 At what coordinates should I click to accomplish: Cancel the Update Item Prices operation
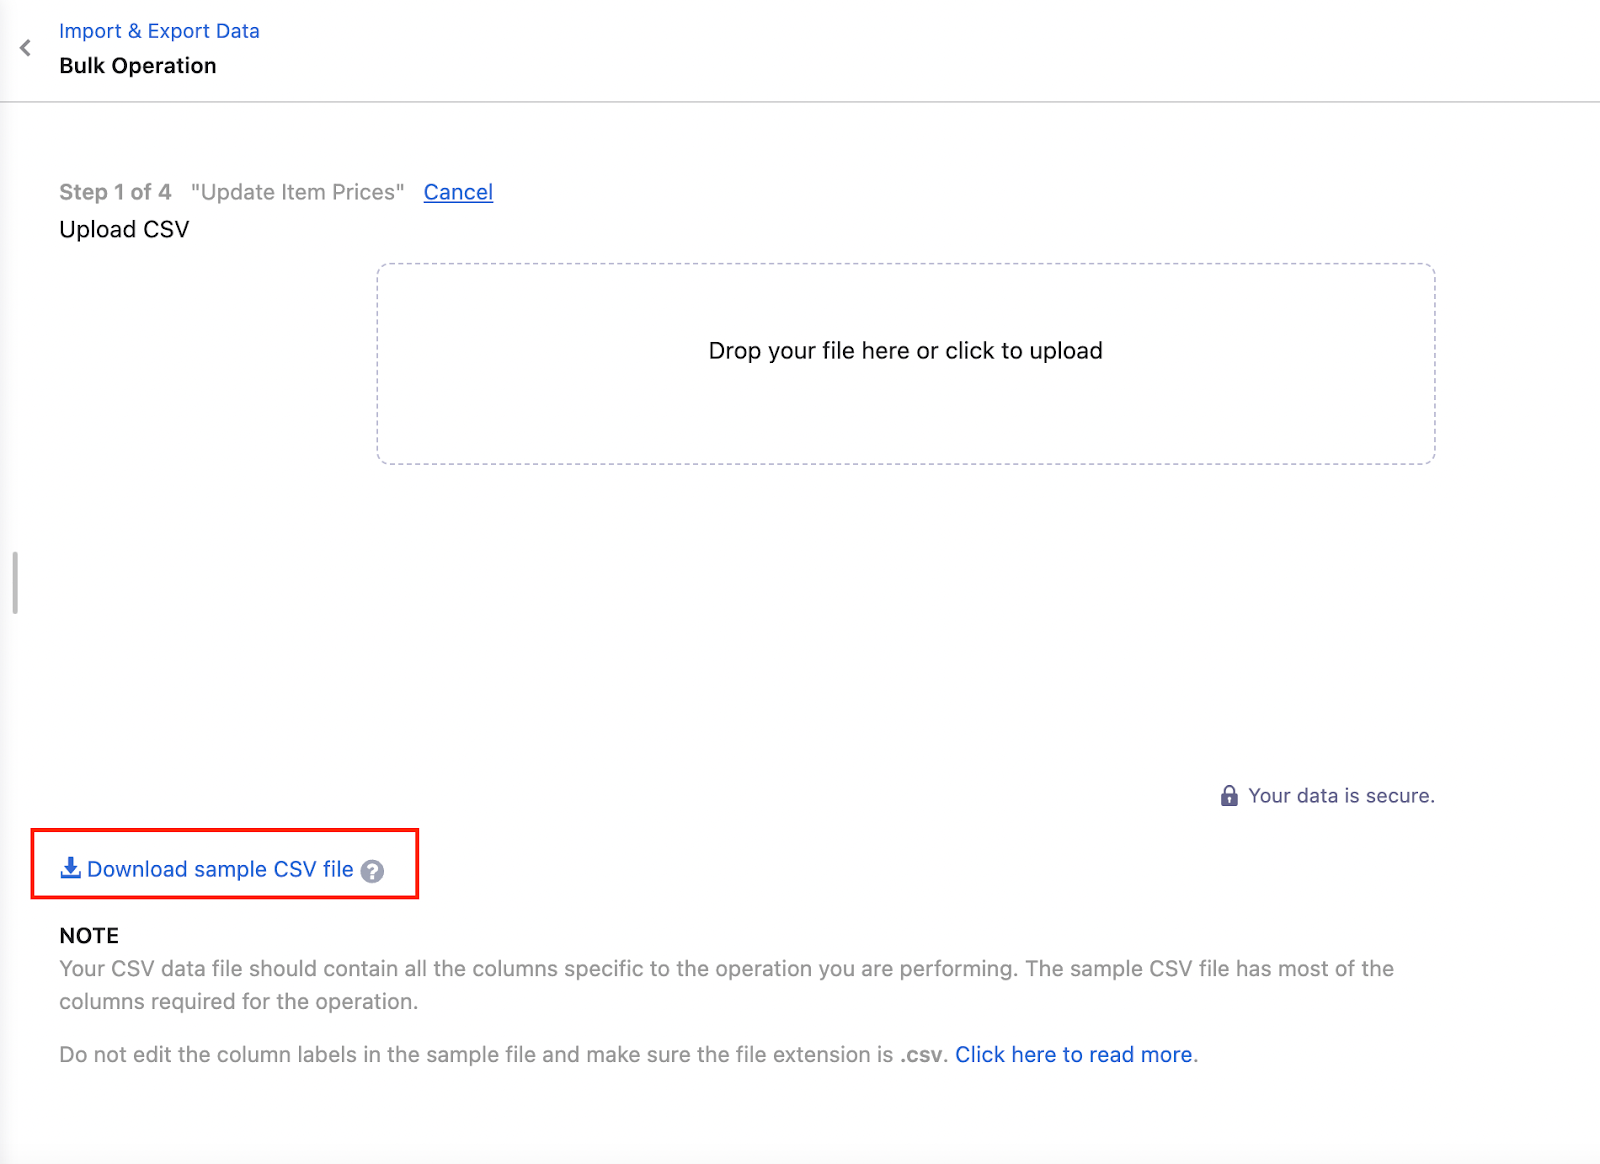tap(458, 192)
